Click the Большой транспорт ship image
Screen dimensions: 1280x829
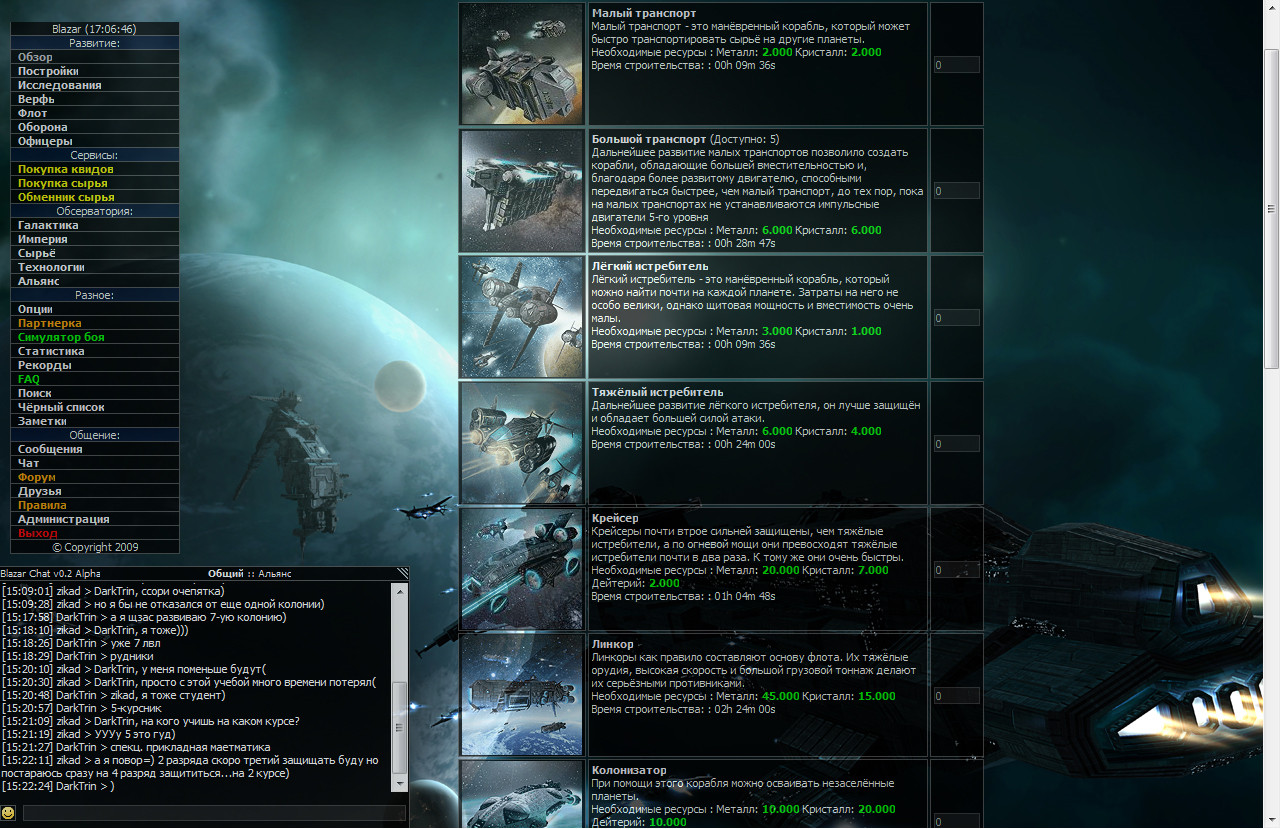point(522,190)
